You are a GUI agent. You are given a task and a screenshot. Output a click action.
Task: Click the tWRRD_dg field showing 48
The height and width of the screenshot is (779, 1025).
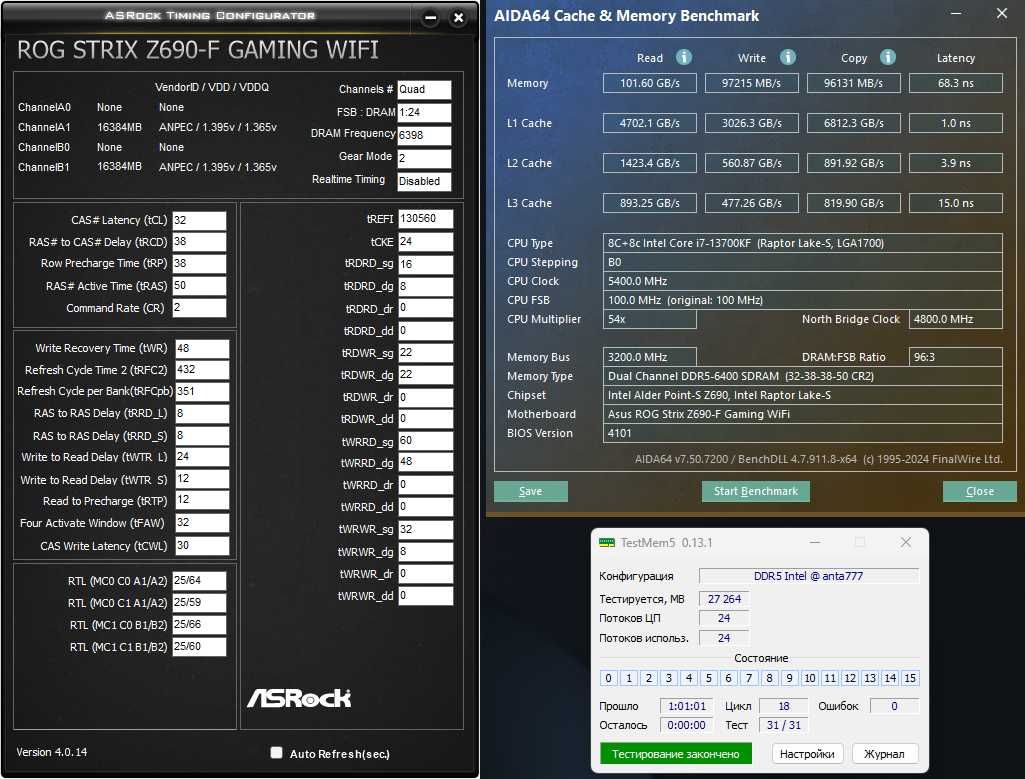click(426, 462)
